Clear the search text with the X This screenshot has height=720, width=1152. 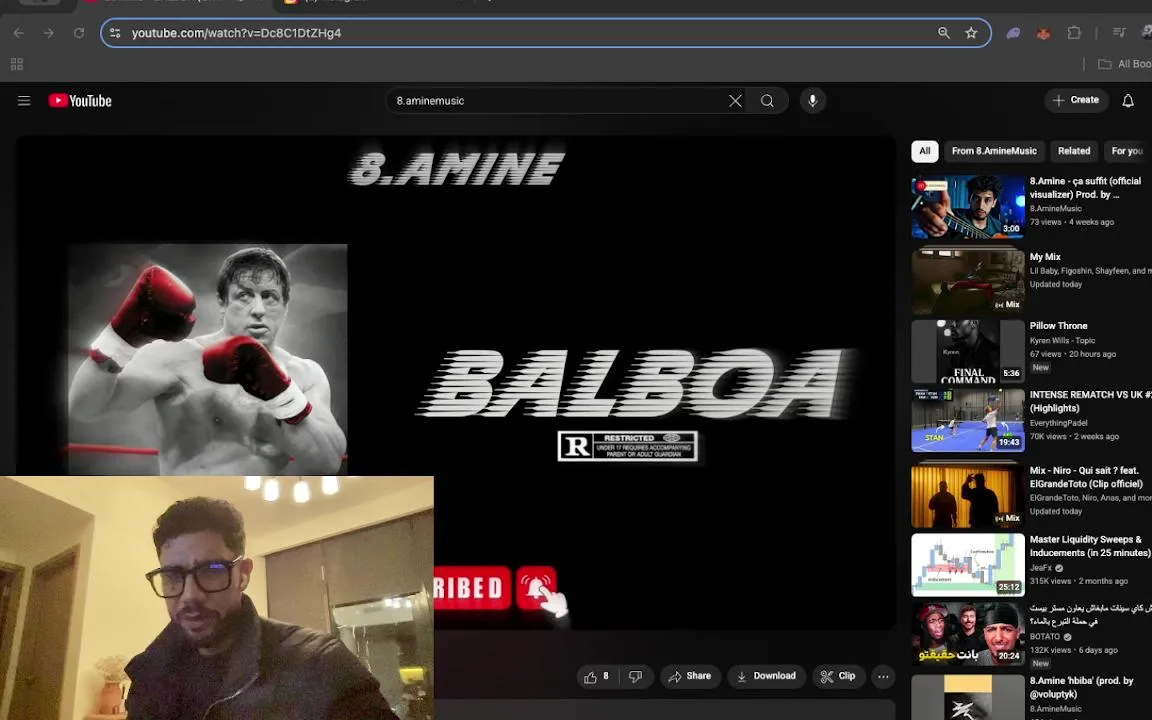tap(735, 101)
